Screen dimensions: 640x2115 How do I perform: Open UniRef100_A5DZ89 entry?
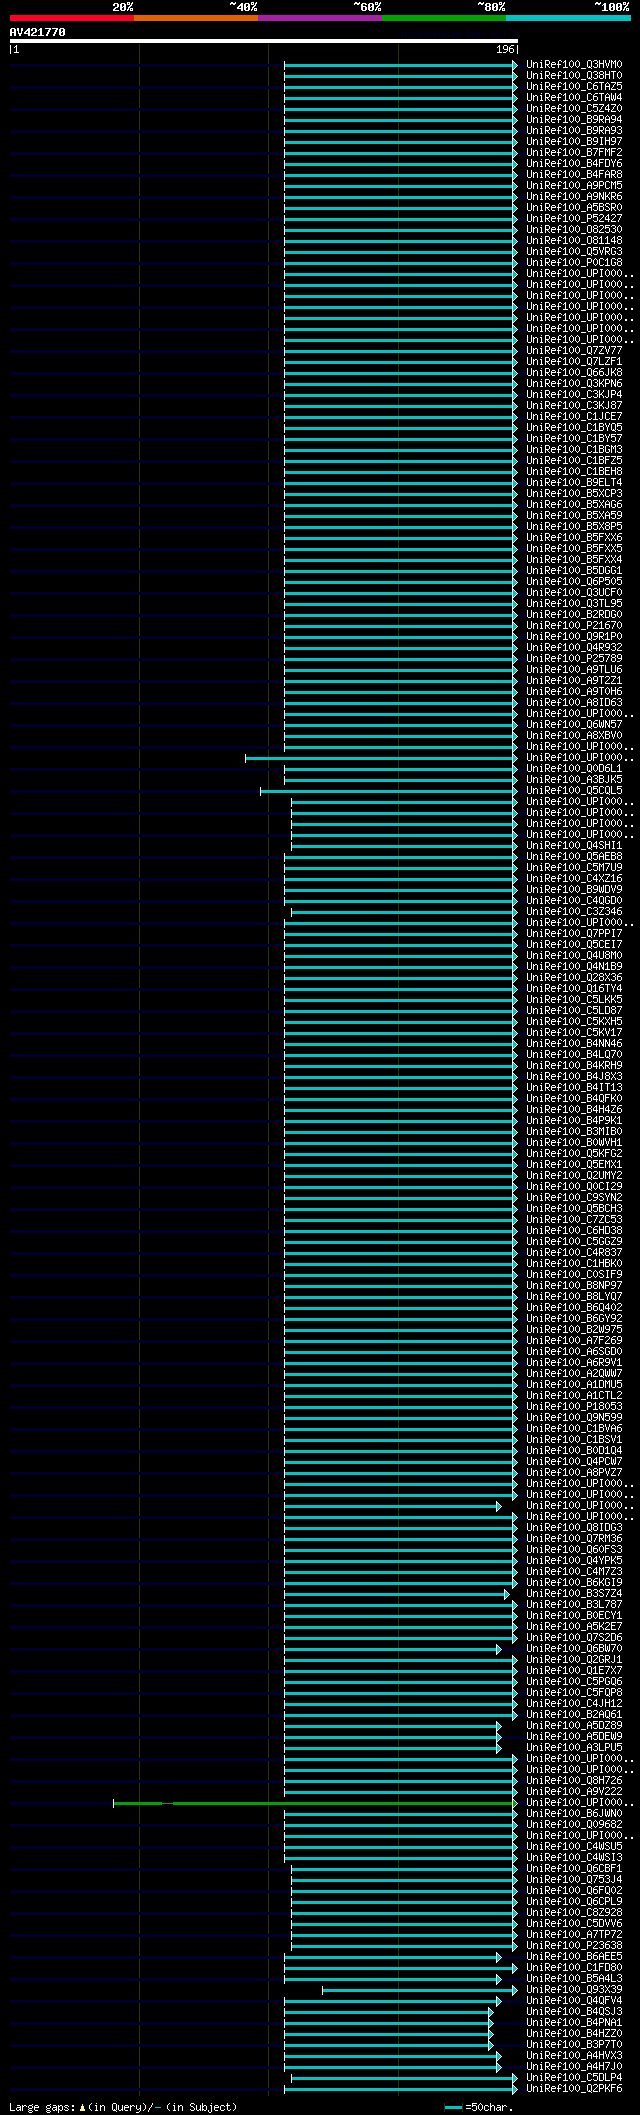[x=574, y=1726]
